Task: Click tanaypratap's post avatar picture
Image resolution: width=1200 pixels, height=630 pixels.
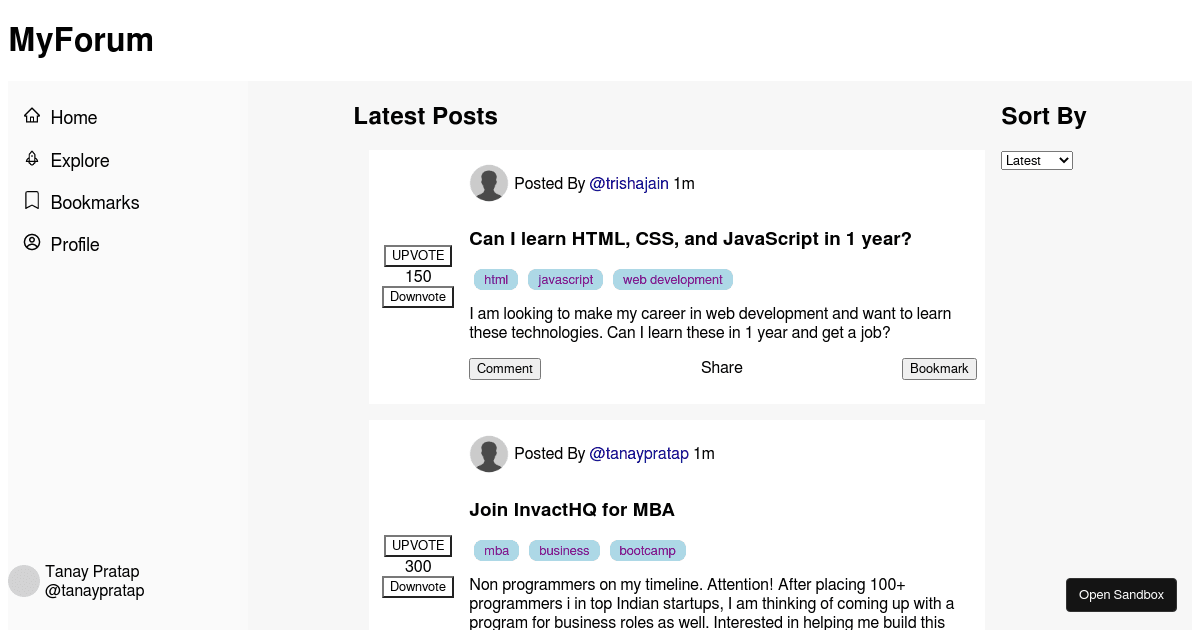Action: (489, 453)
